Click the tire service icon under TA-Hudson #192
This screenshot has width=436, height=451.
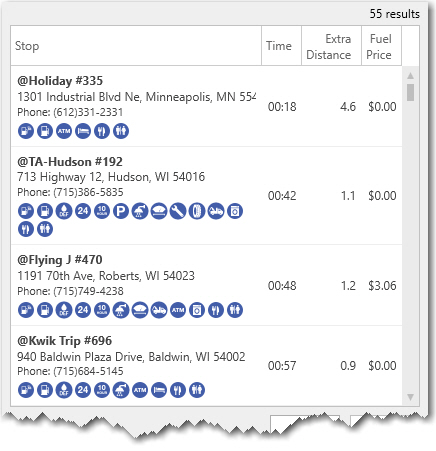pyautogui.click(x=197, y=211)
